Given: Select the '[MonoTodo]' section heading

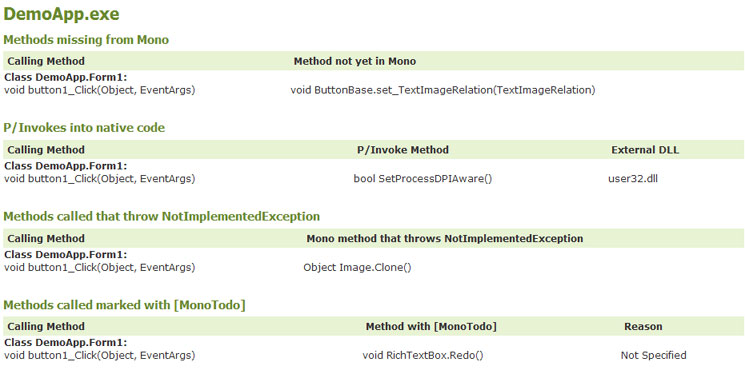Looking at the screenshot, I should 124,305.
